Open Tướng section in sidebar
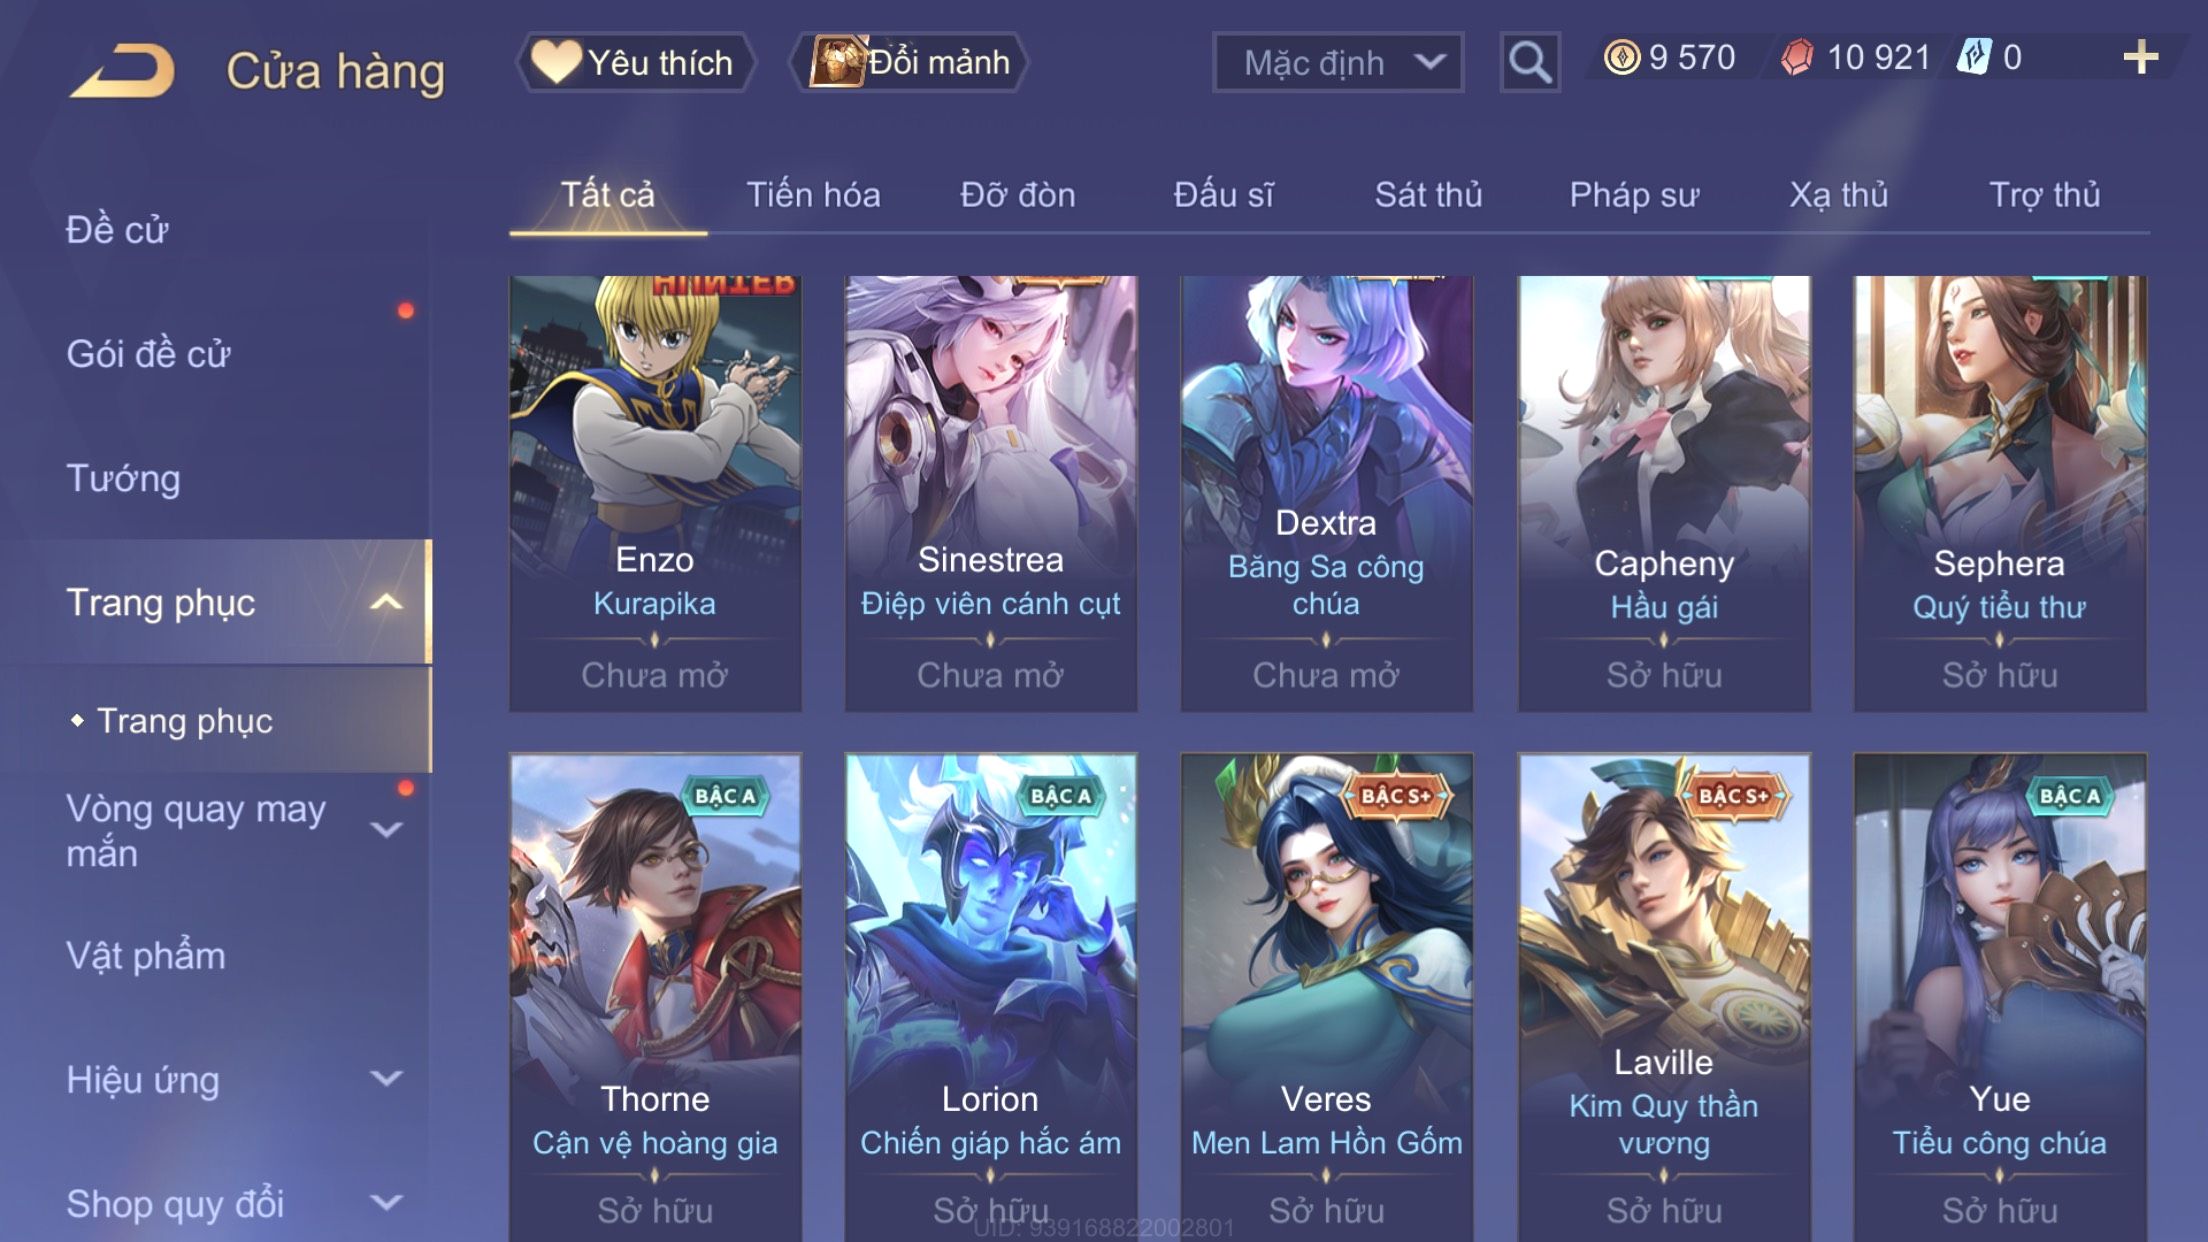Screen dimensions: 2208x1242 pos(123,479)
